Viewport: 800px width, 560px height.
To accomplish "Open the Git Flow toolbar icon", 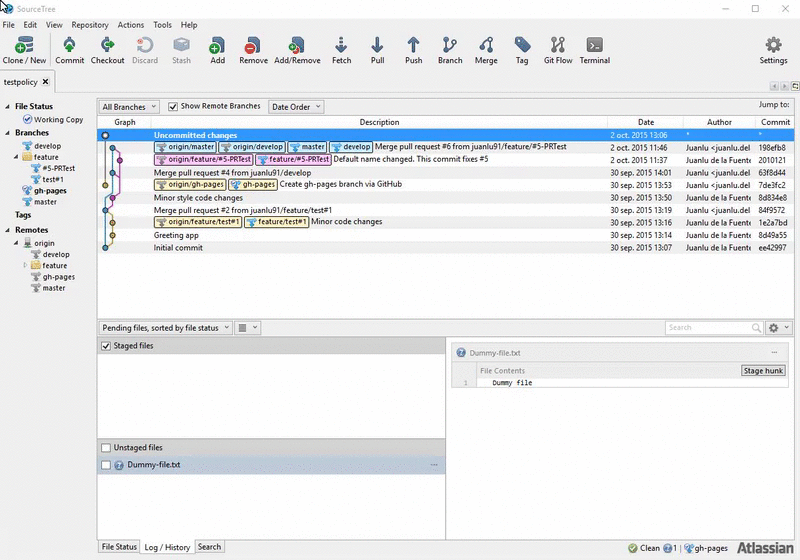I will 558,50.
